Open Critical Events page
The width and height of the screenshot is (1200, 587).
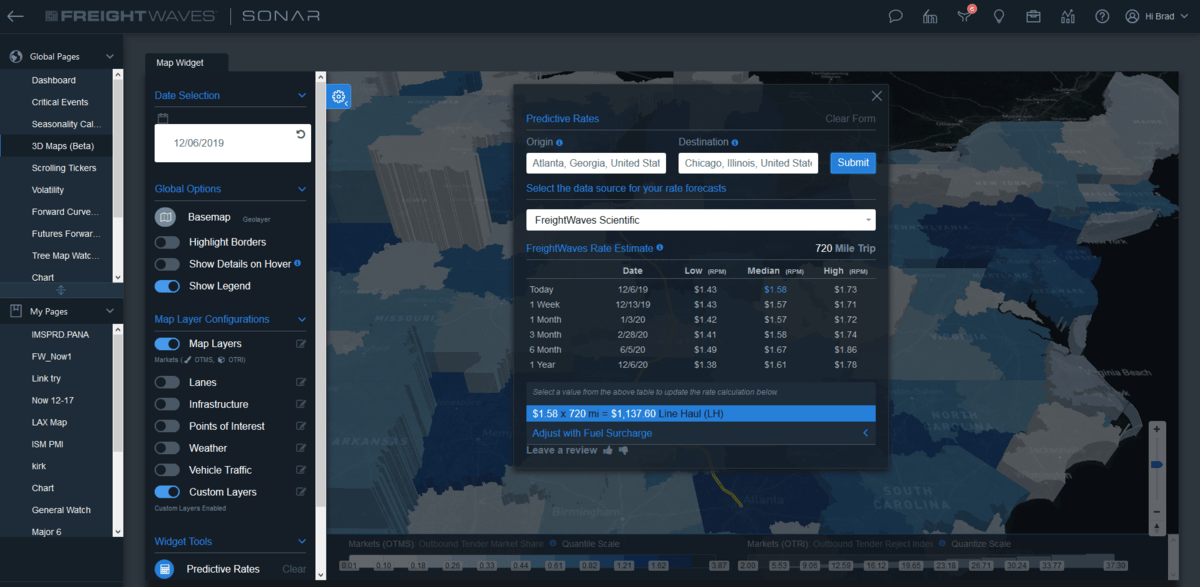click(60, 102)
